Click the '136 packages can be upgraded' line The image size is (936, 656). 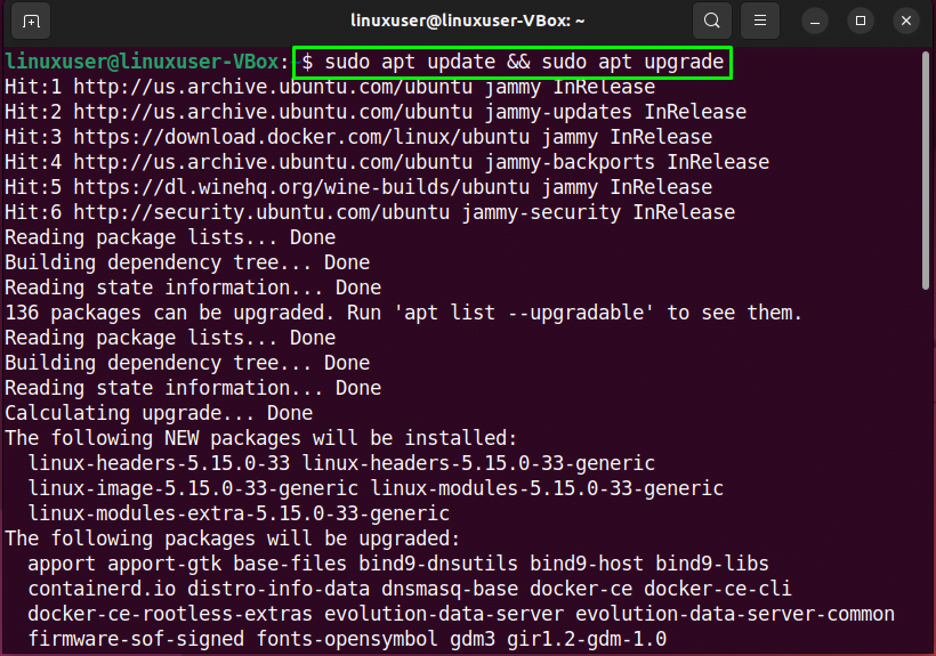(403, 313)
